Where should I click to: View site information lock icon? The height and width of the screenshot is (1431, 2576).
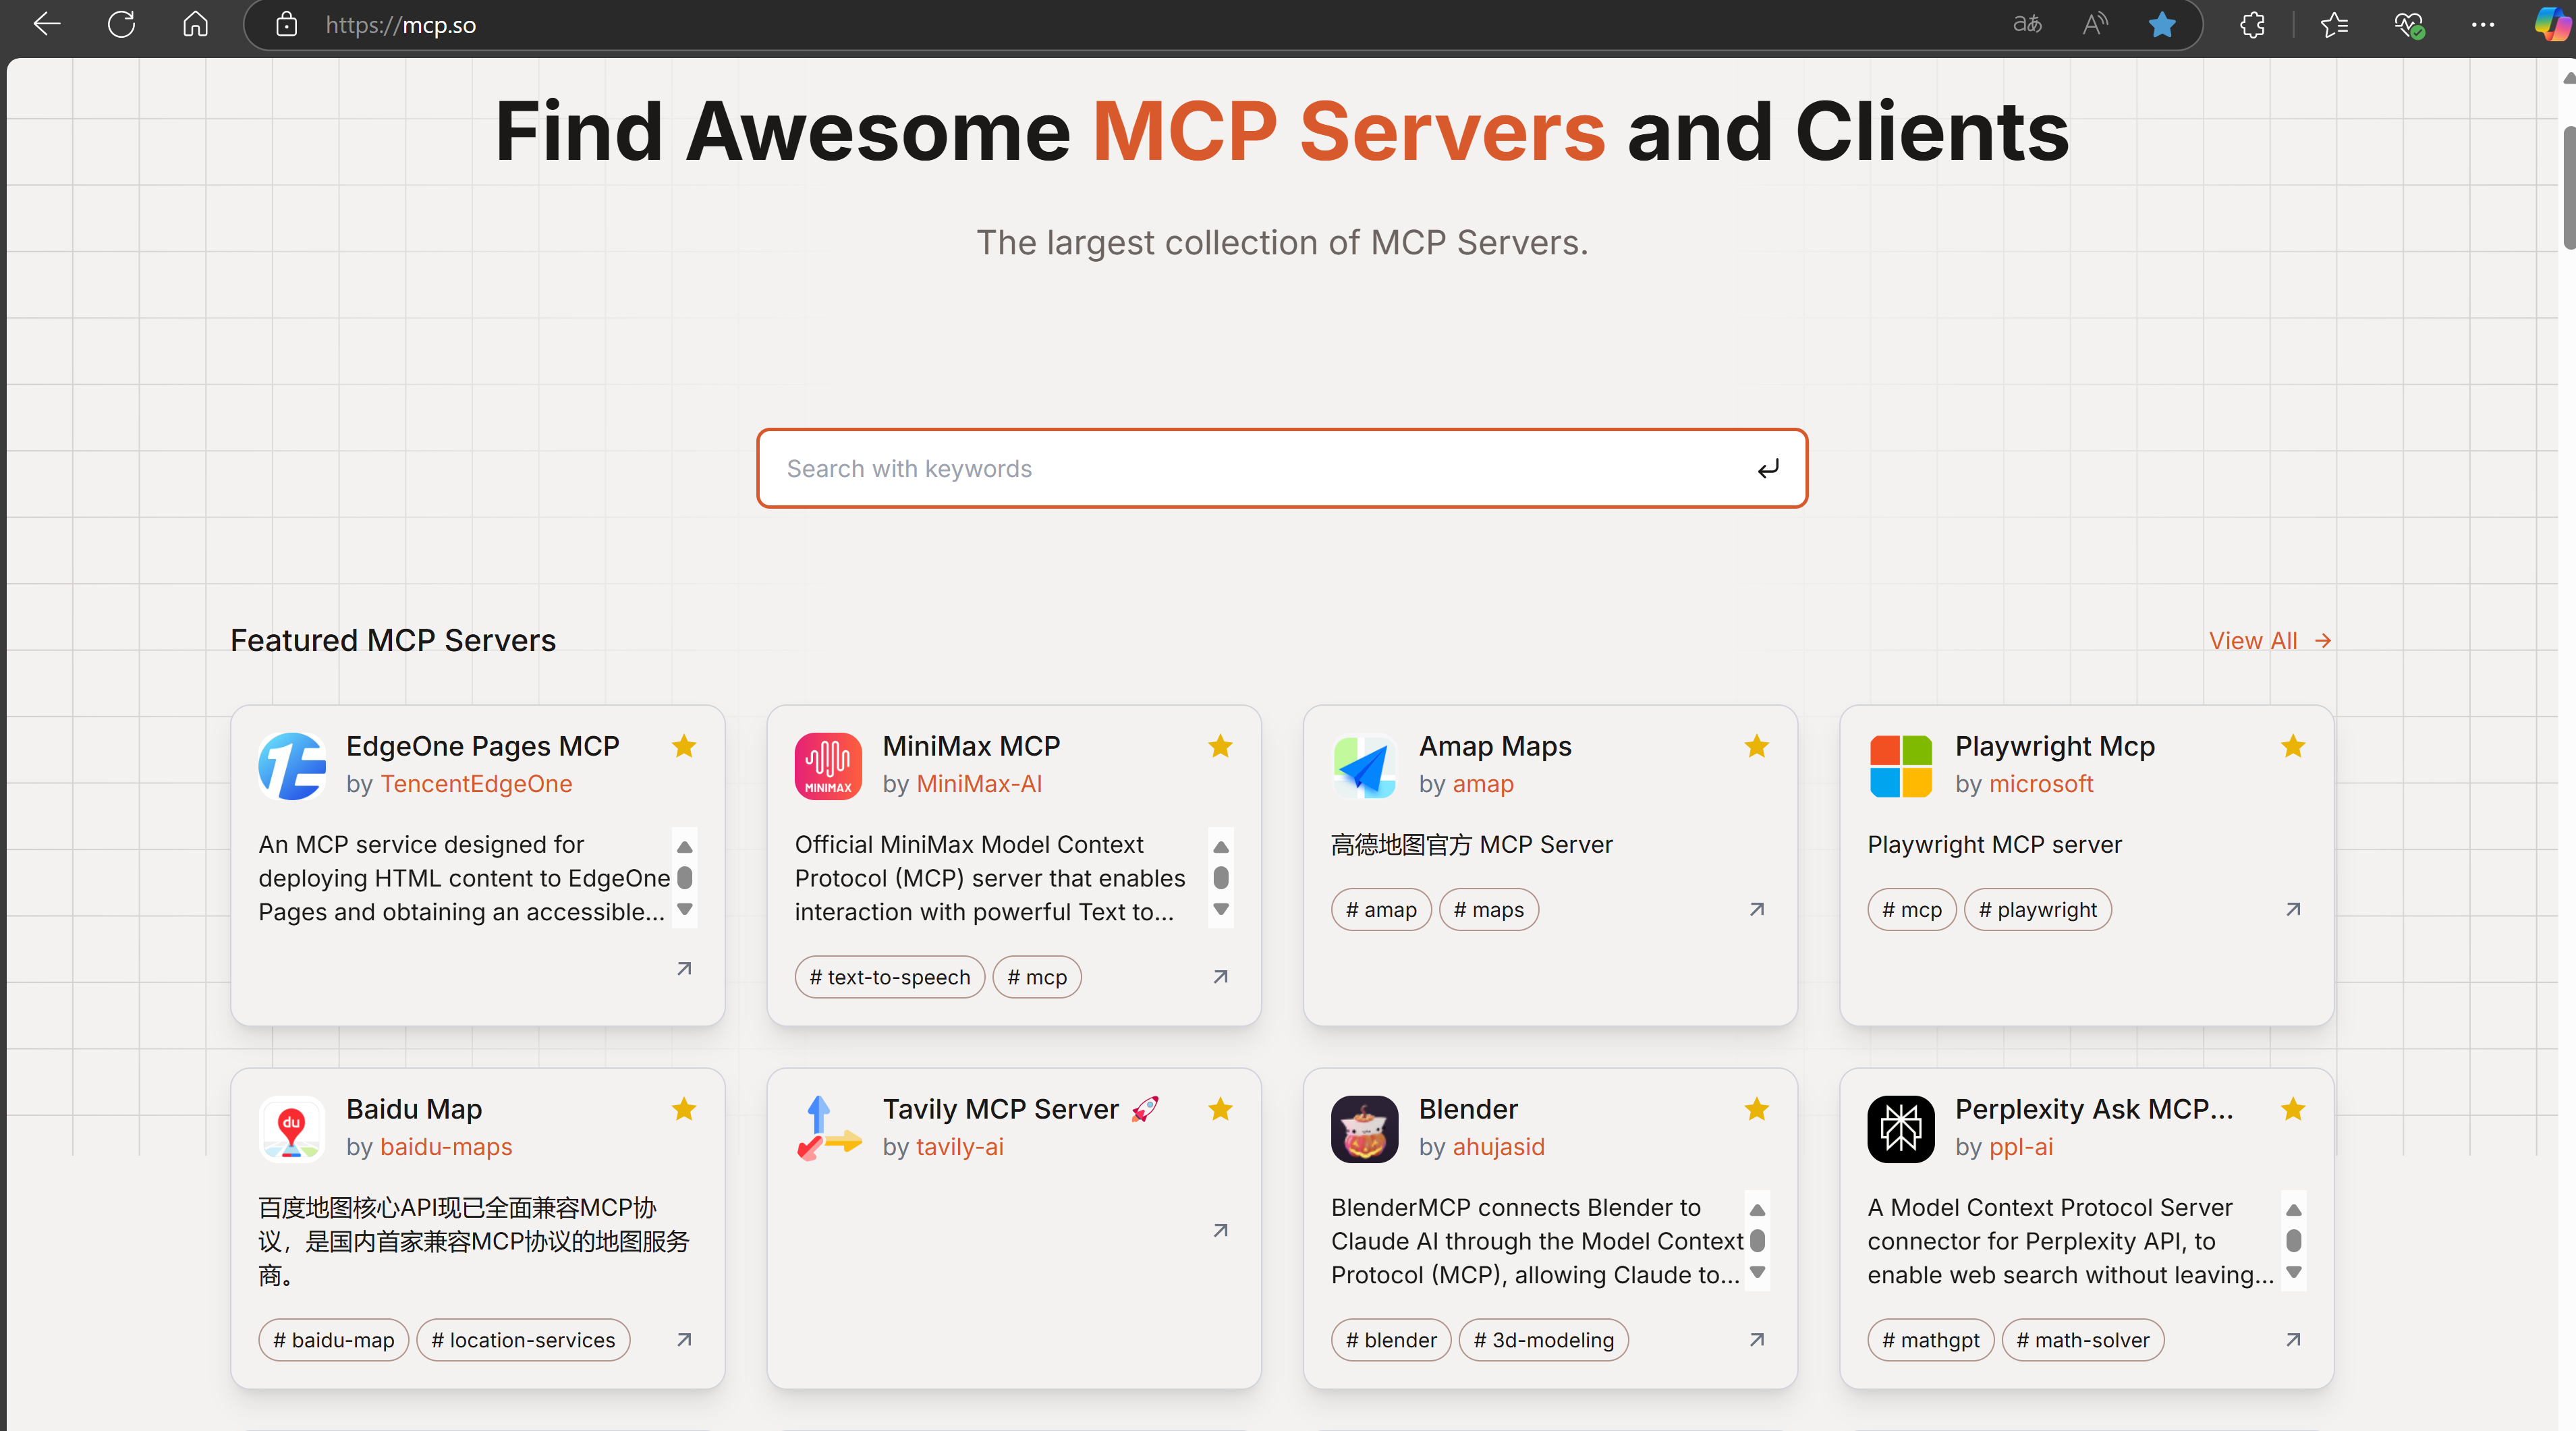click(287, 24)
